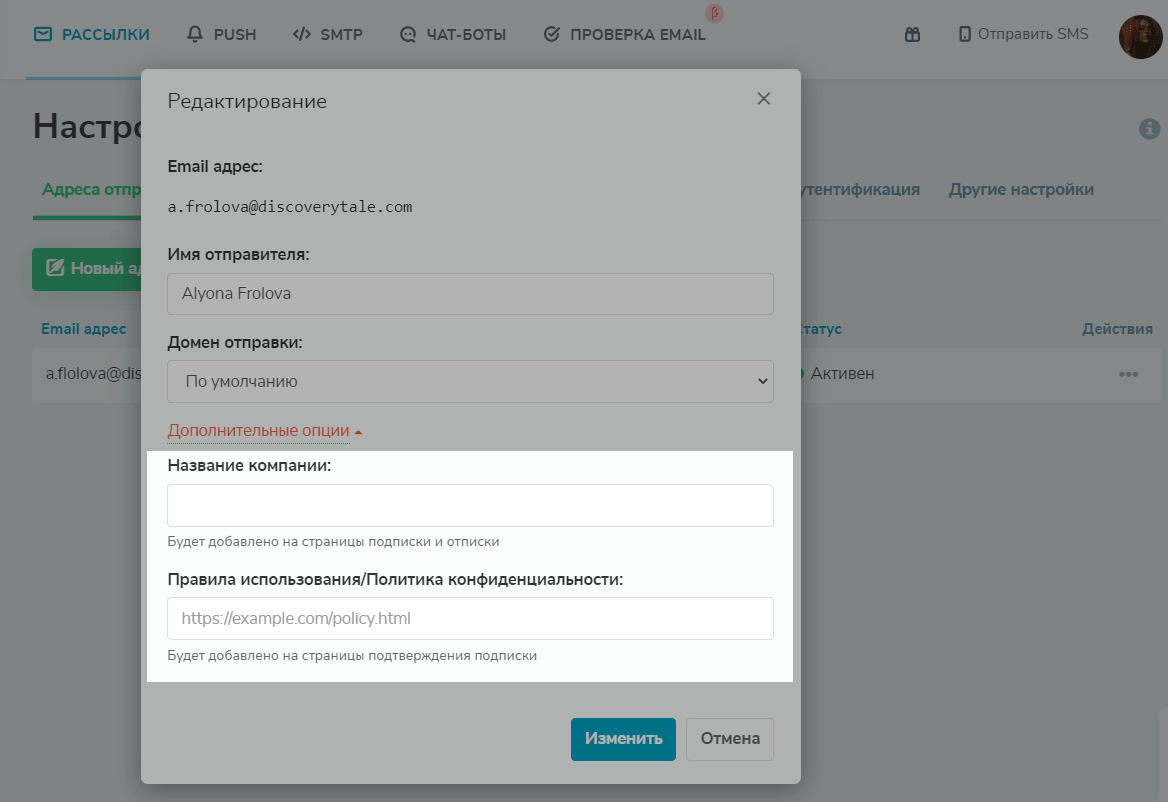Screen dimensions: 1168x802
Task: Click the gift icon in the header
Action: click(912, 35)
